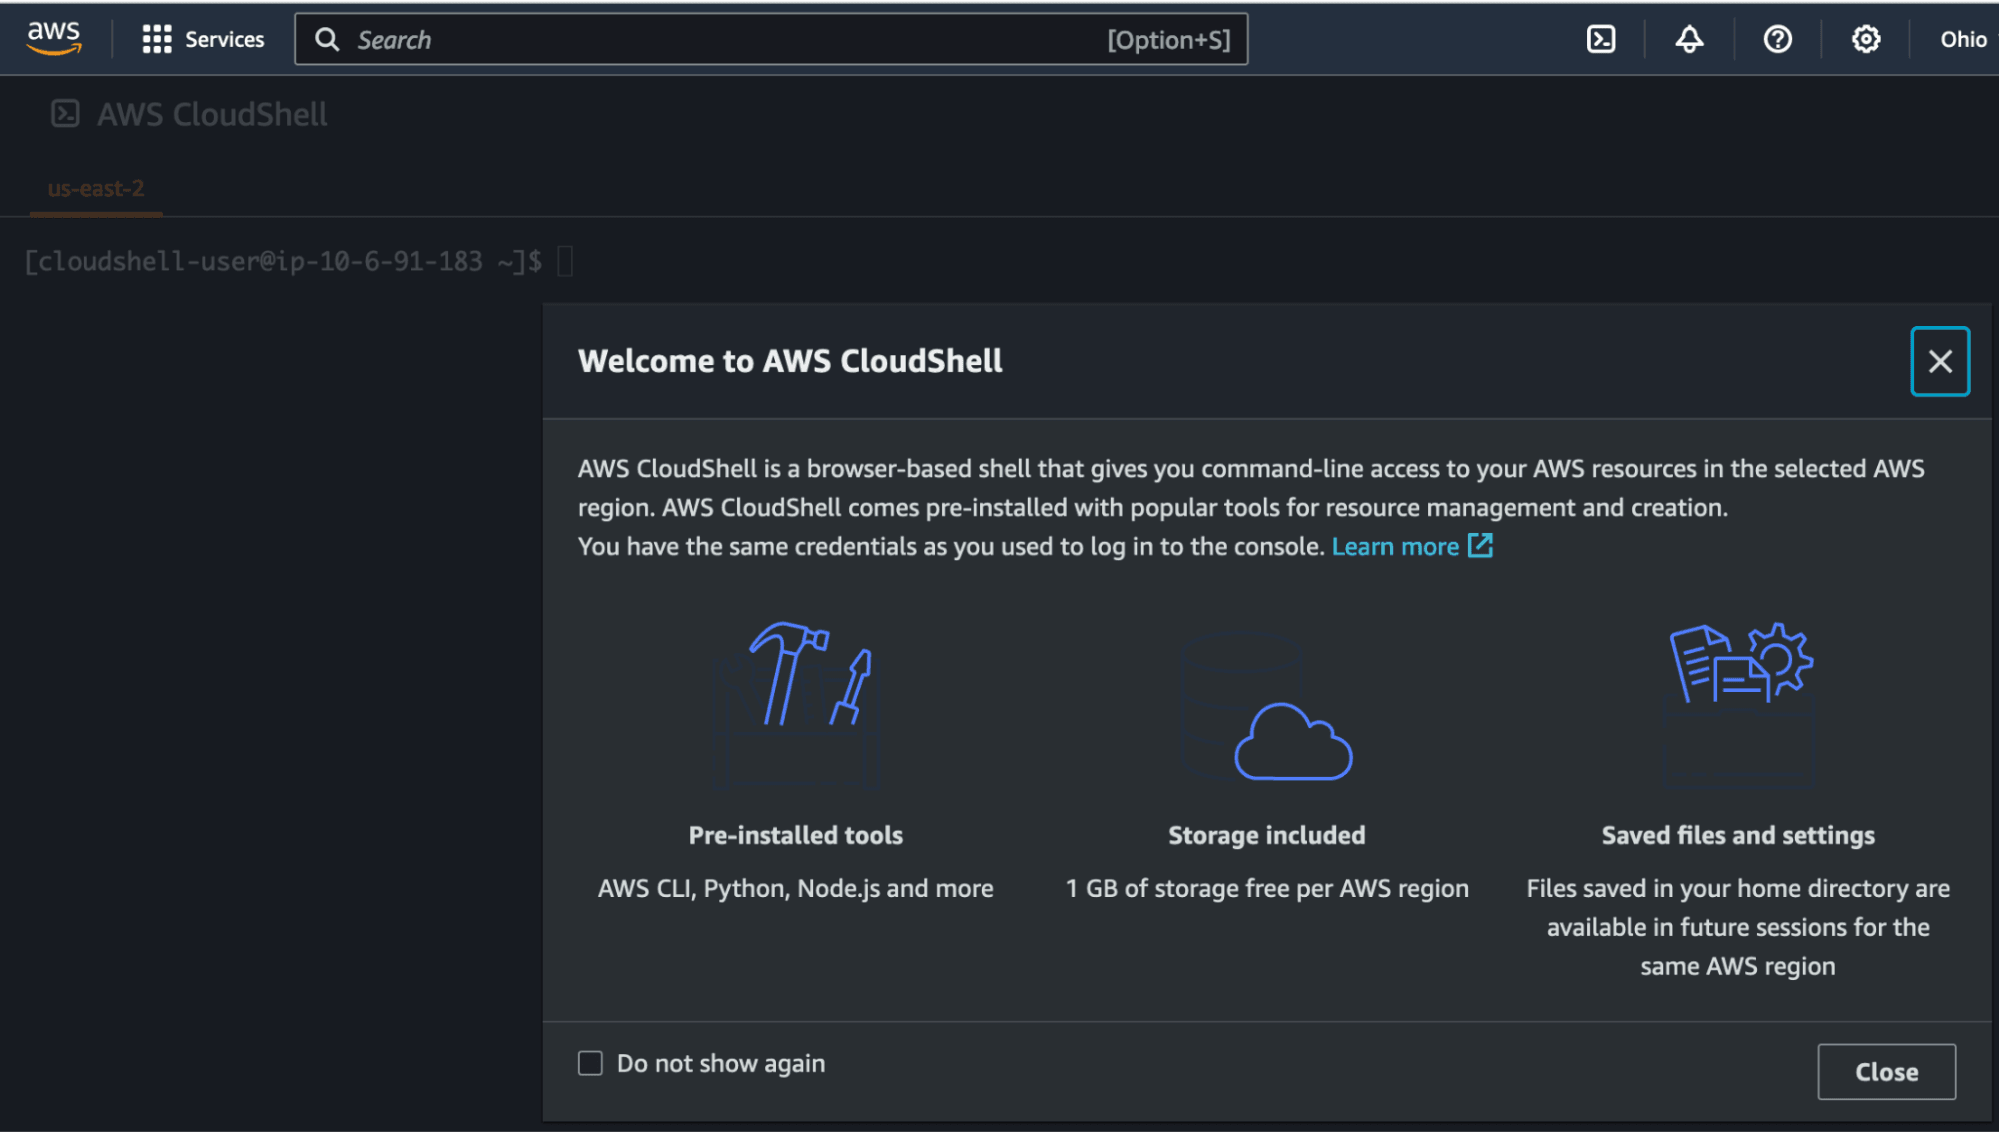Viewport: 1999px width, 1133px height.
Task: Expand the Ohio region selector
Action: tap(1963, 39)
